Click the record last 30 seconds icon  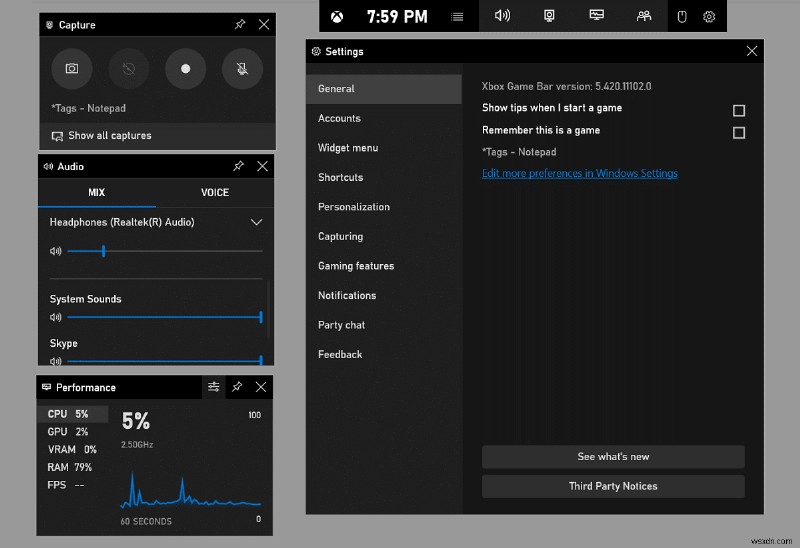(x=129, y=68)
